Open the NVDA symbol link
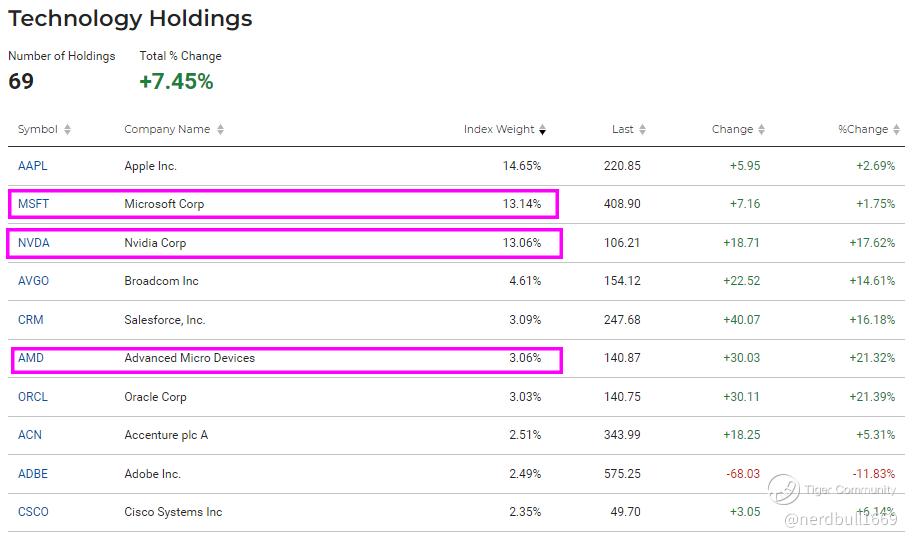Viewport: 915px width, 540px height. [33, 243]
